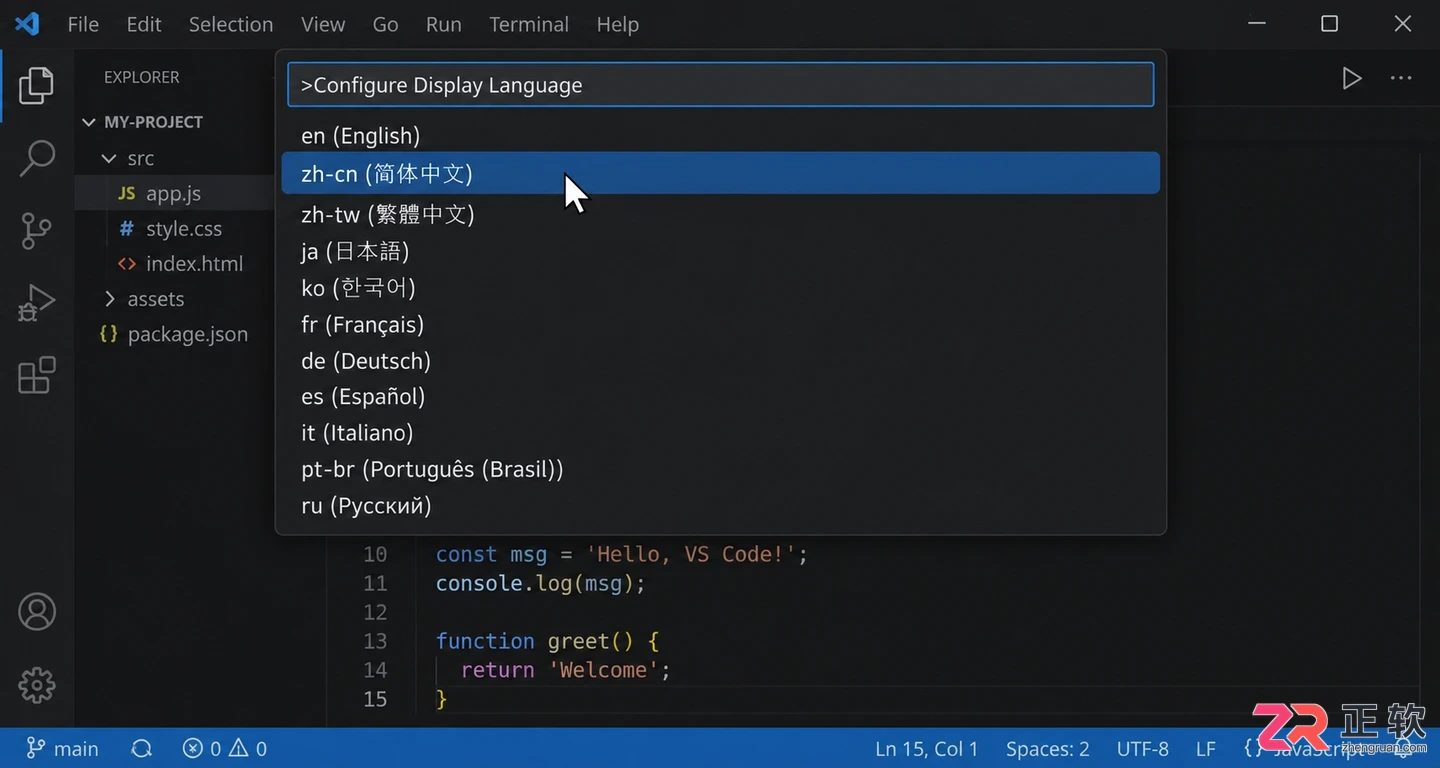Select en (English) display language
The height and width of the screenshot is (768, 1440).
[x=721, y=136]
